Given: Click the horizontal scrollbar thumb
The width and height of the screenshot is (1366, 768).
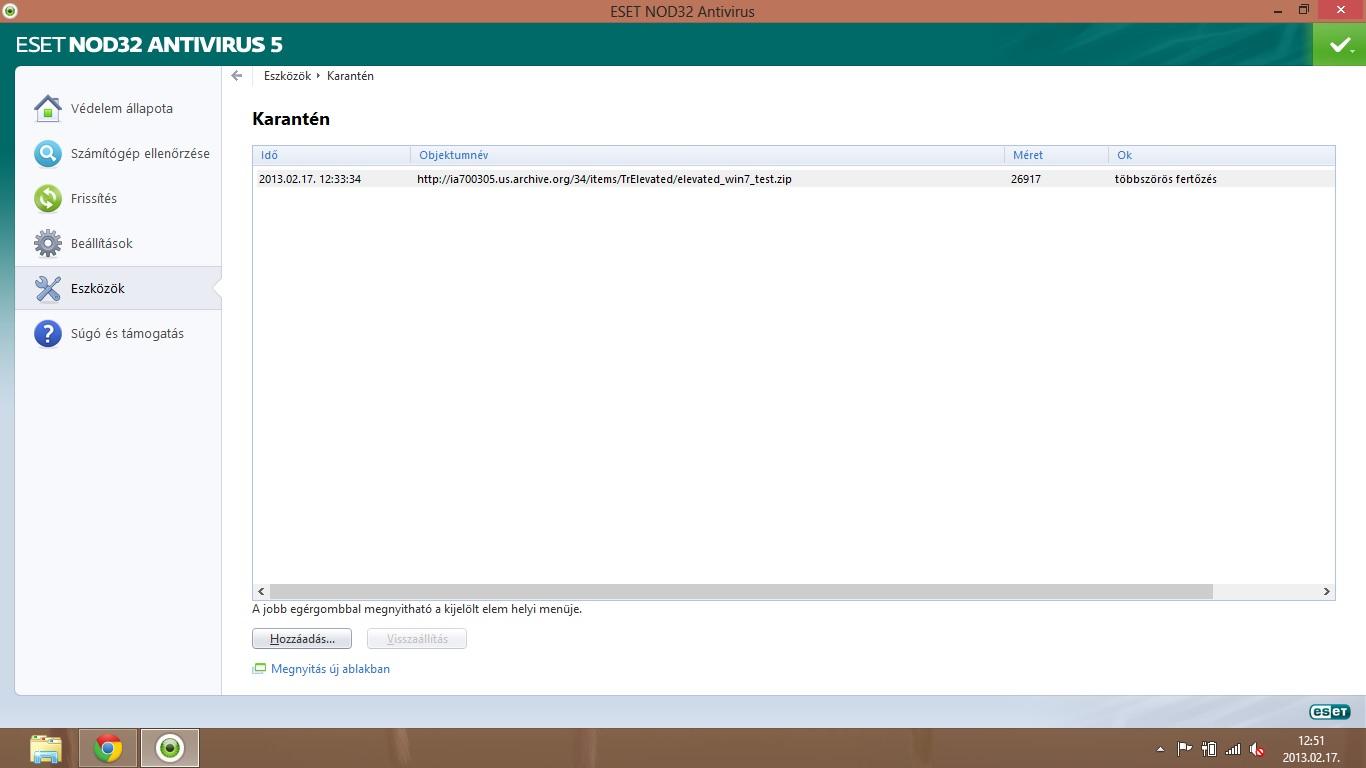Looking at the screenshot, I should (x=741, y=591).
